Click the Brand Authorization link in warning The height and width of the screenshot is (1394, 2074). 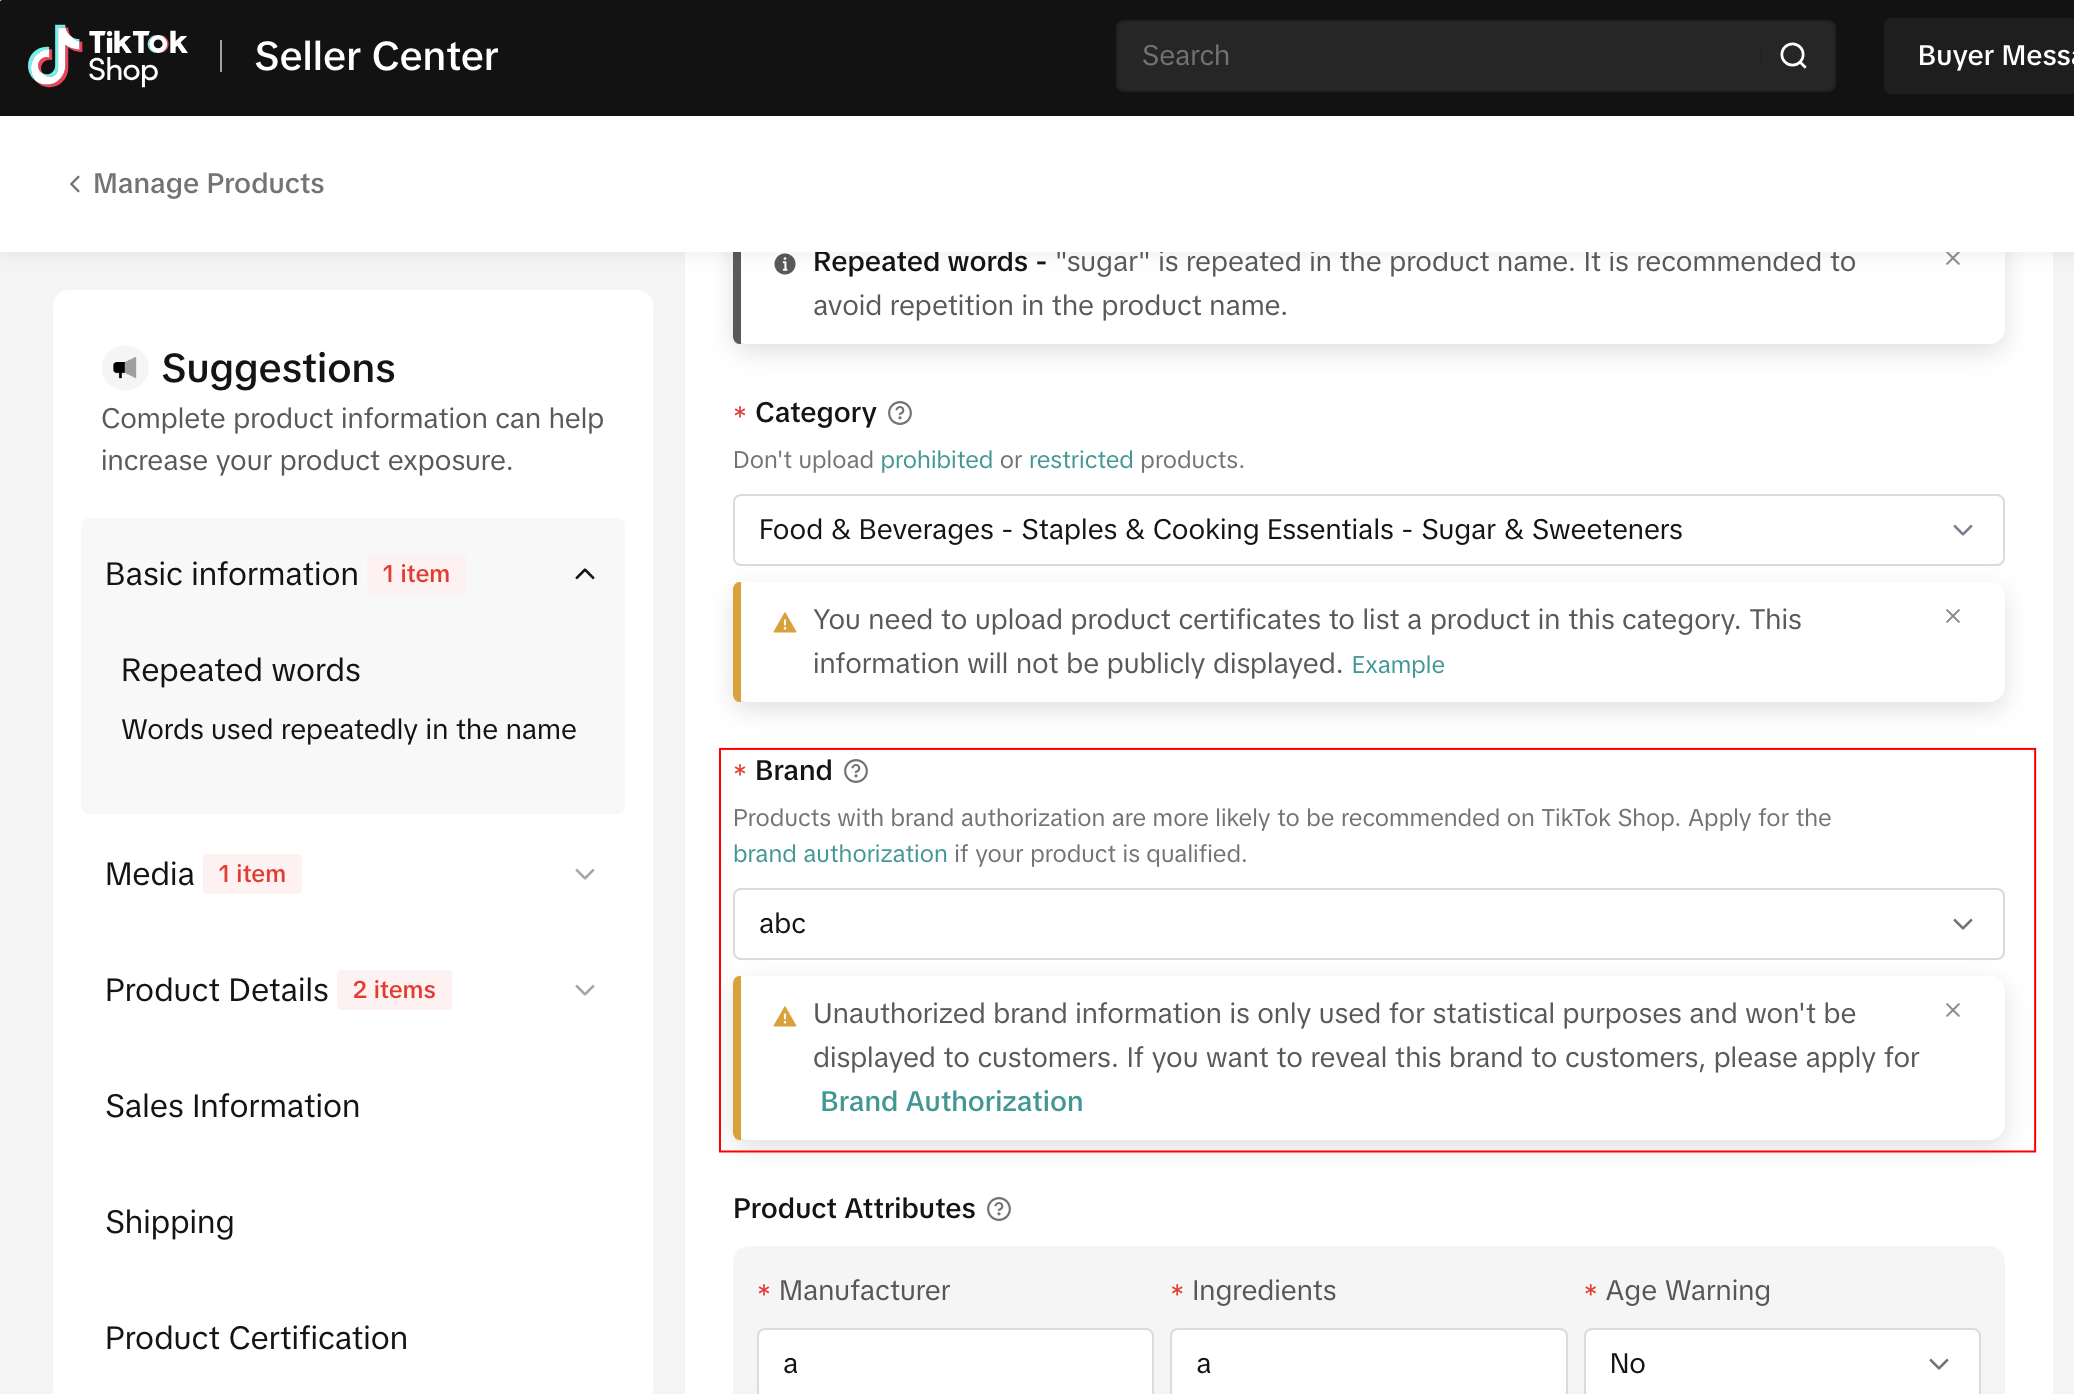[x=951, y=1101]
